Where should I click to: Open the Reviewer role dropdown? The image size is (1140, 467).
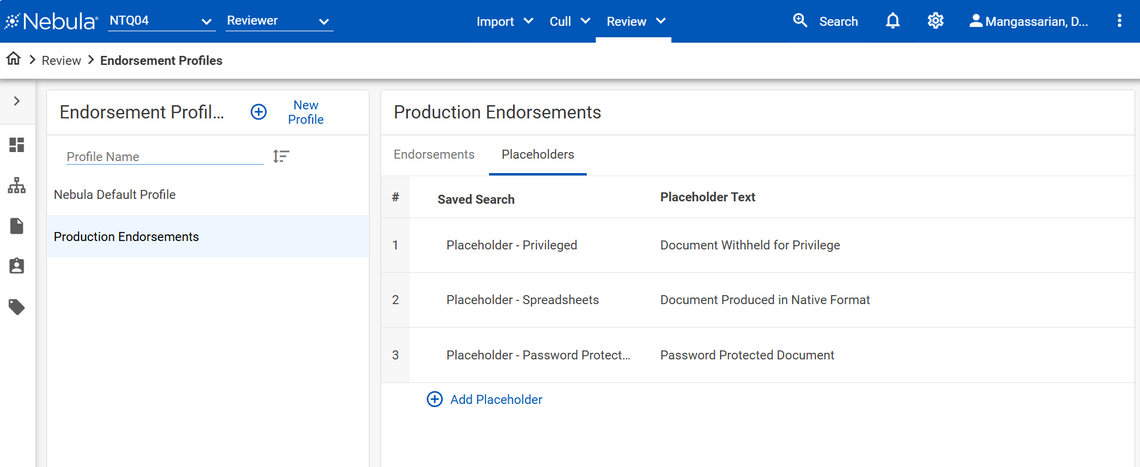point(278,21)
